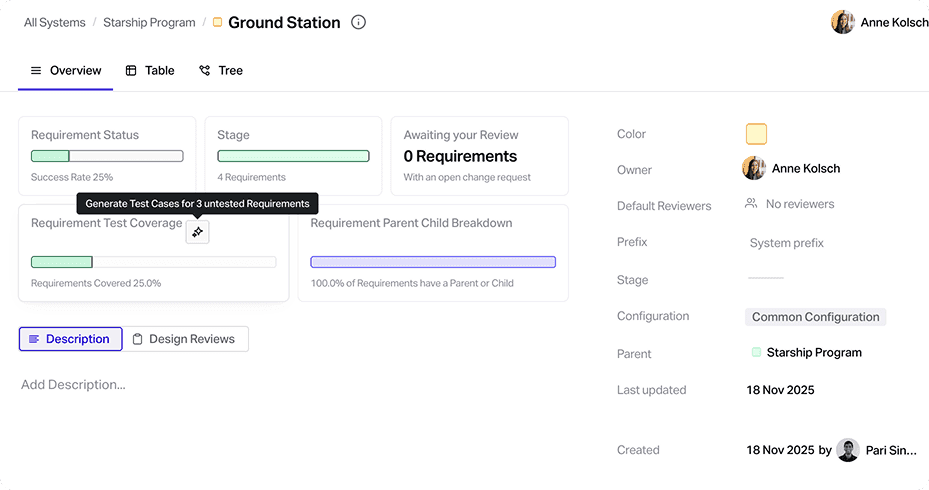Go to All Systems breadcrumb
The height and width of the screenshot is (490, 929).
coord(54,22)
